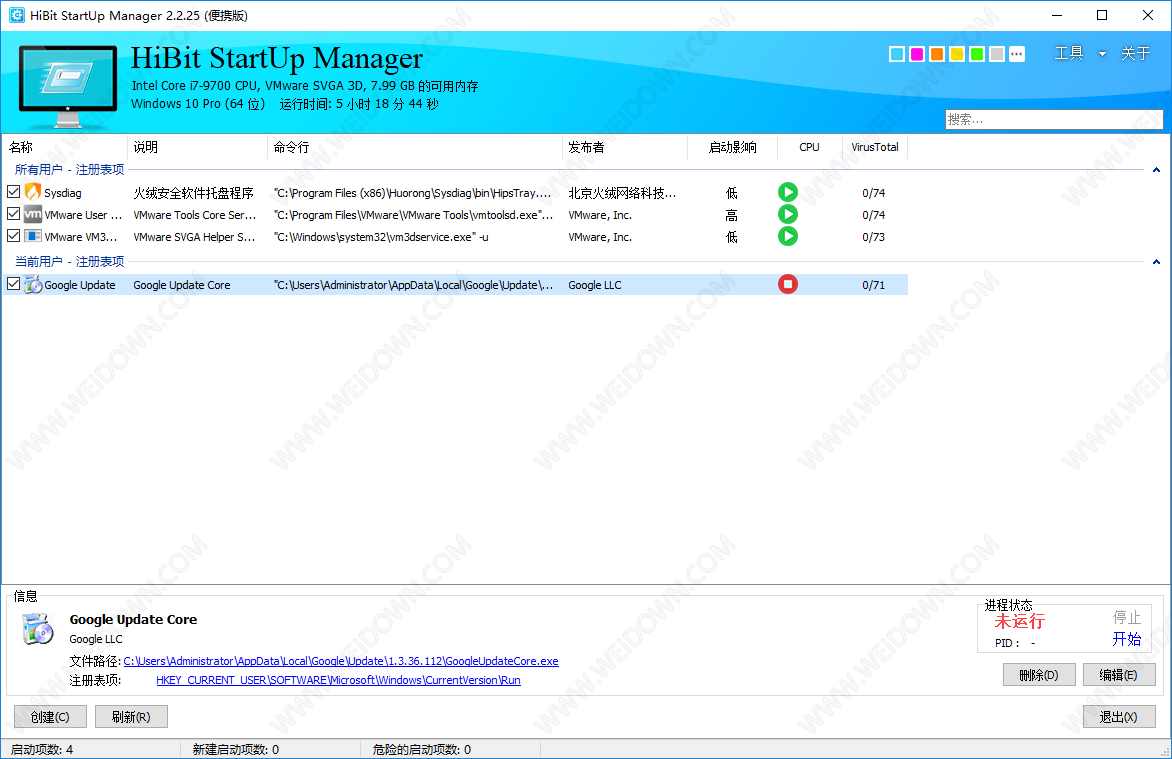Open the 工具 menu

click(x=1069, y=53)
